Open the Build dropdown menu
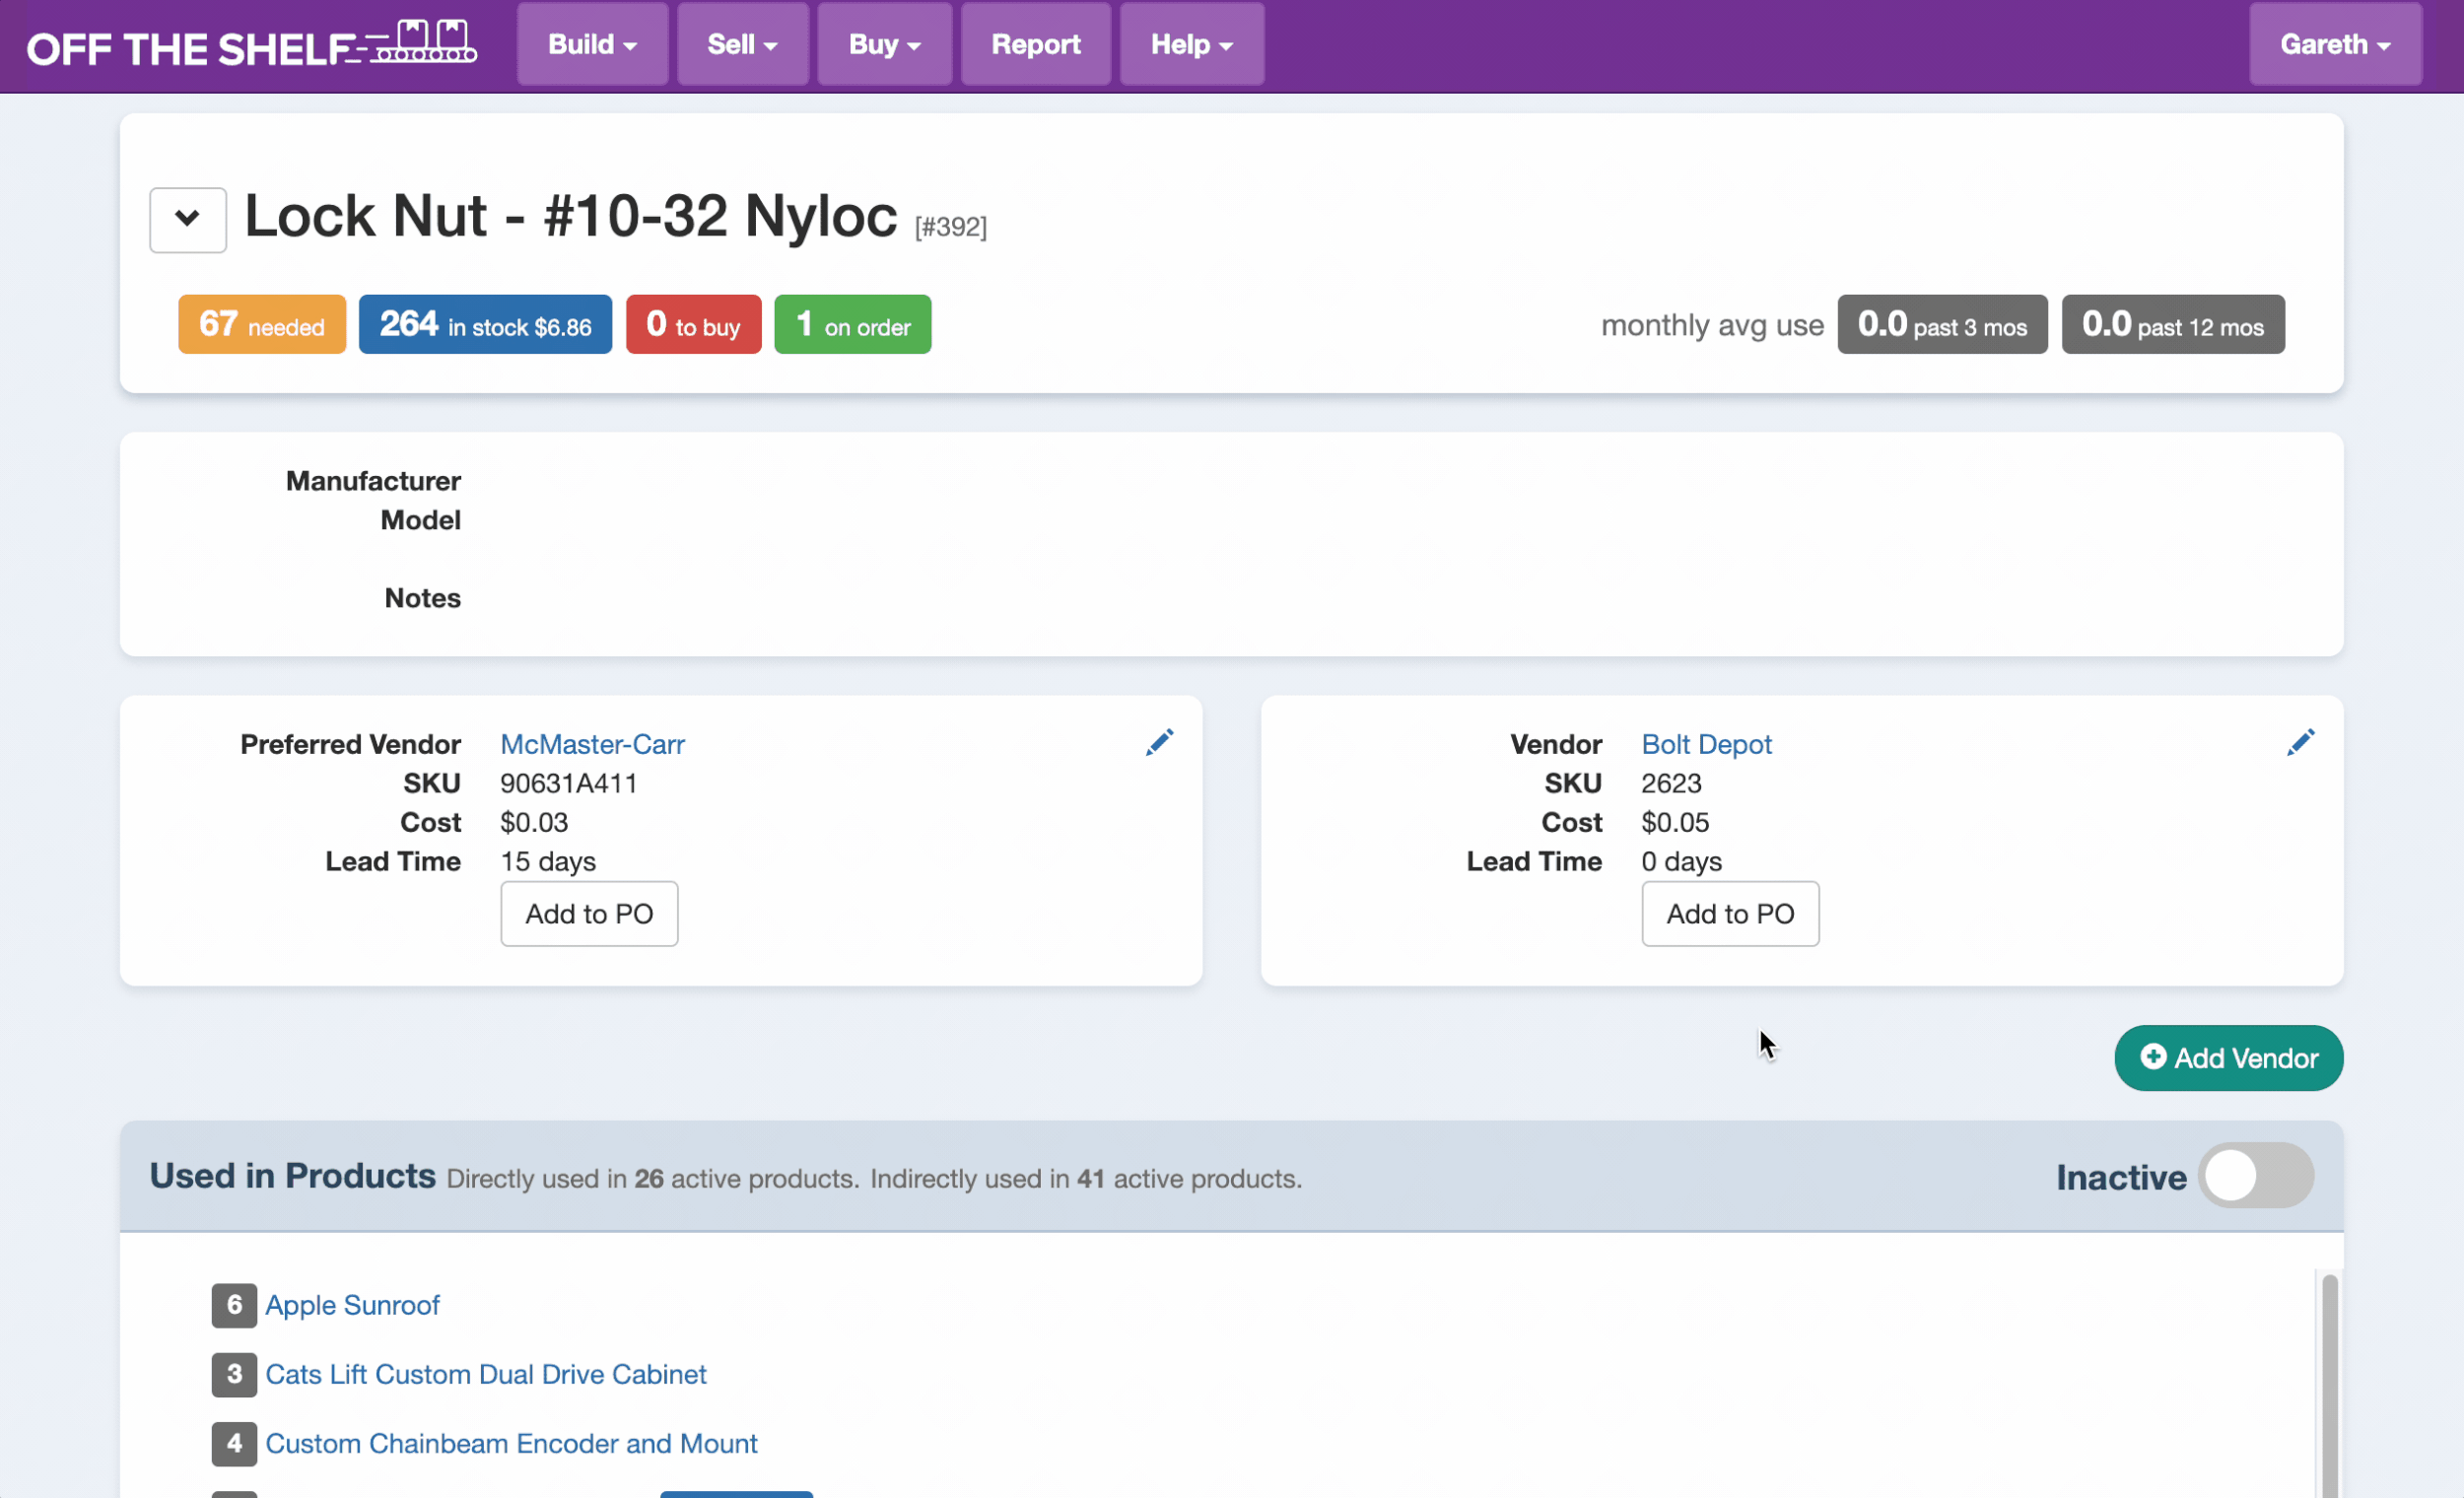2464x1498 pixels. click(592, 45)
